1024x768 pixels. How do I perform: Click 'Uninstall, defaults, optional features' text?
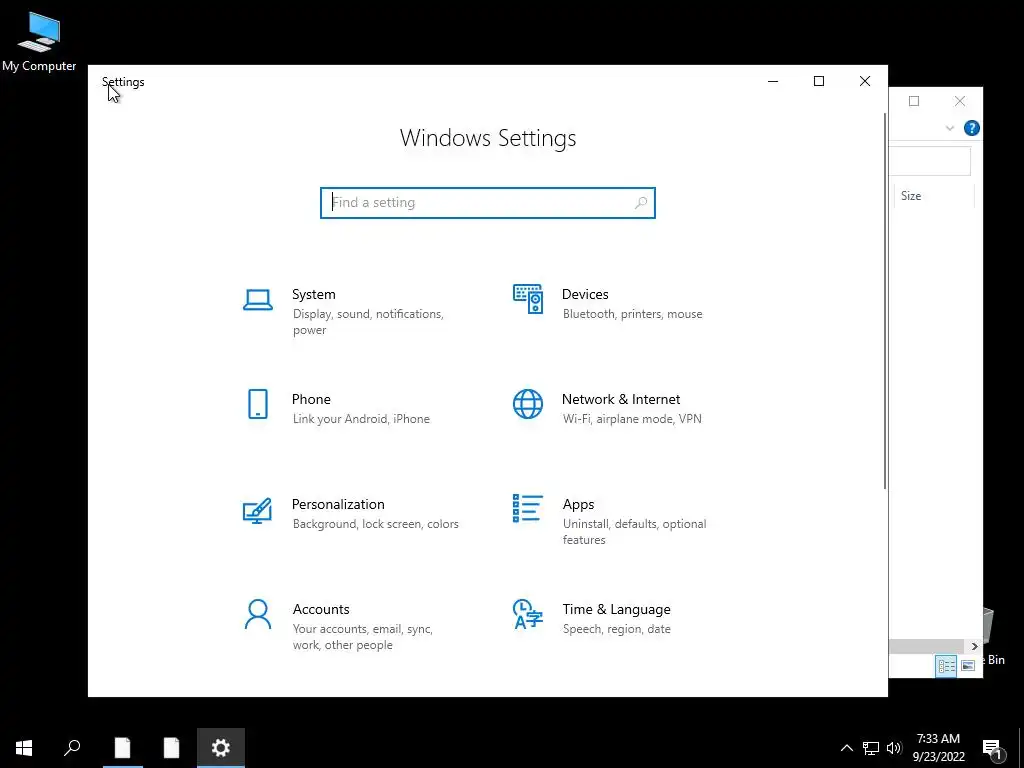point(634,532)
